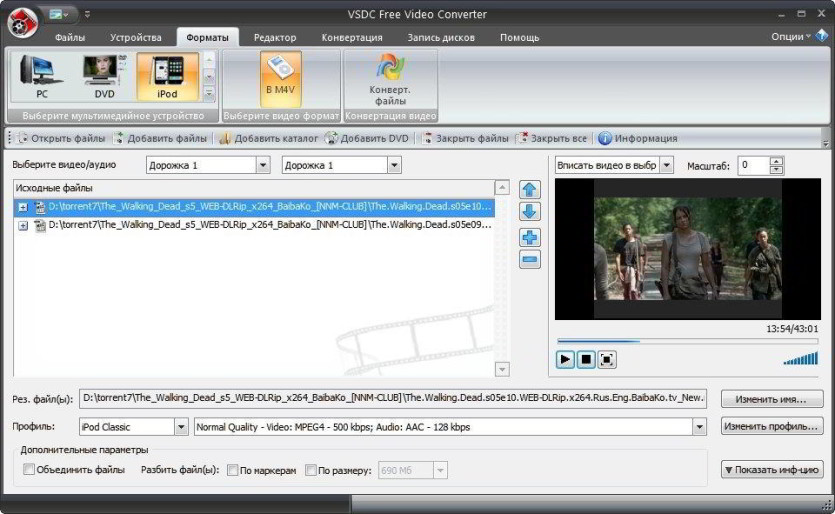Screen dimensions: 835x514
Task: Click Изменить имя button
Action: click(x=772, y=399)
